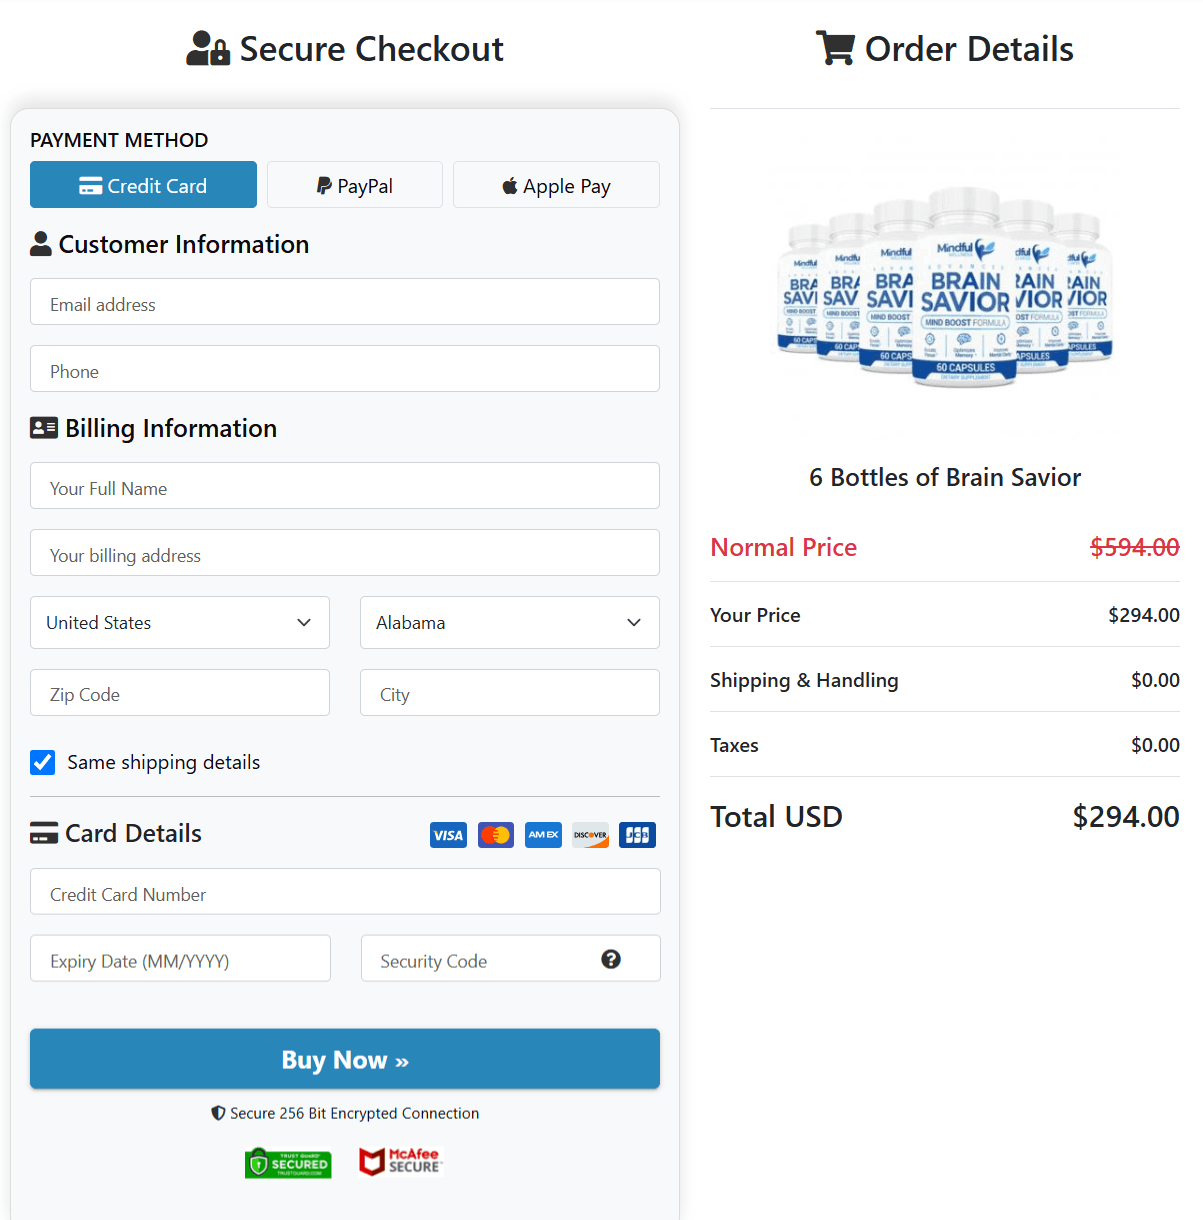Click the Visa card icon
This screenshot has width=1203, height=1220.
[448, 834]
